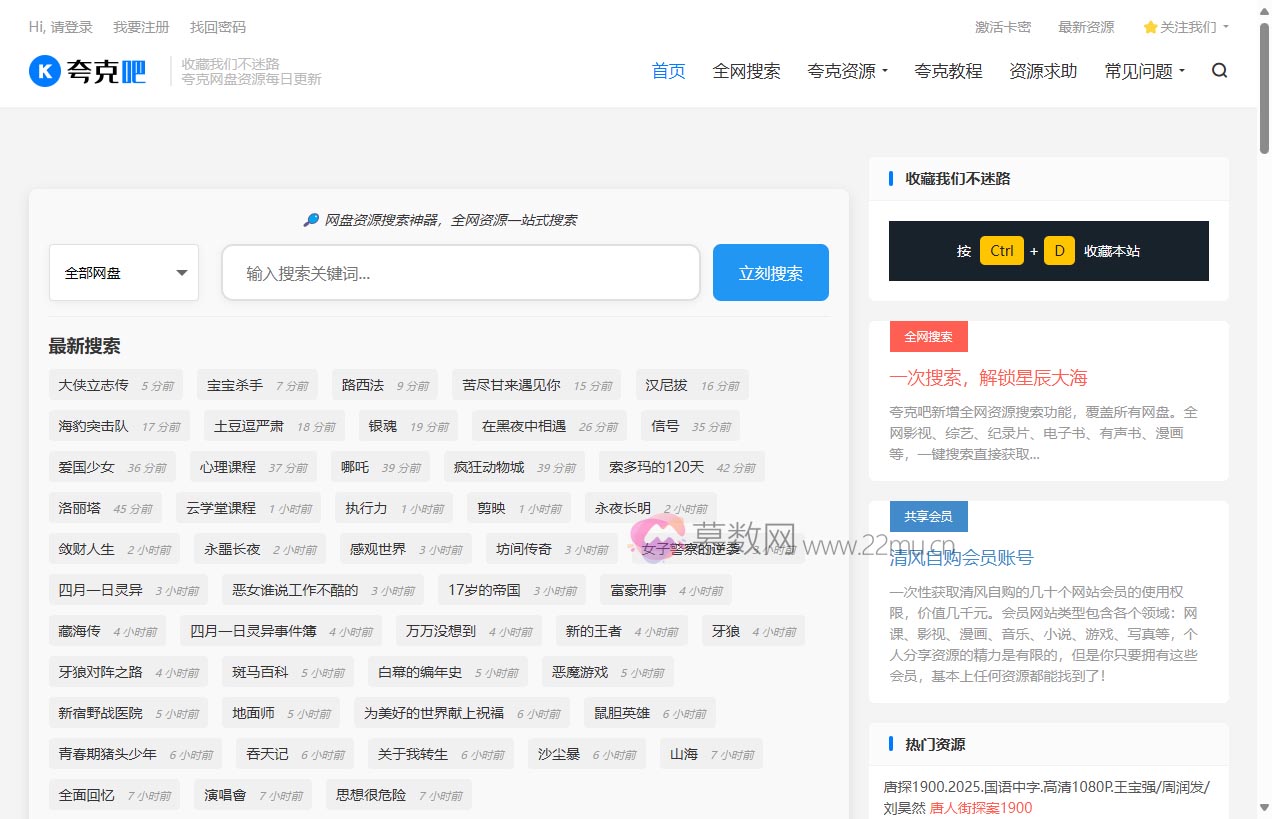The width and height of the screenshot is (1272, 819).
Task: Click the 我要注册 registration link
Action: 140,27
